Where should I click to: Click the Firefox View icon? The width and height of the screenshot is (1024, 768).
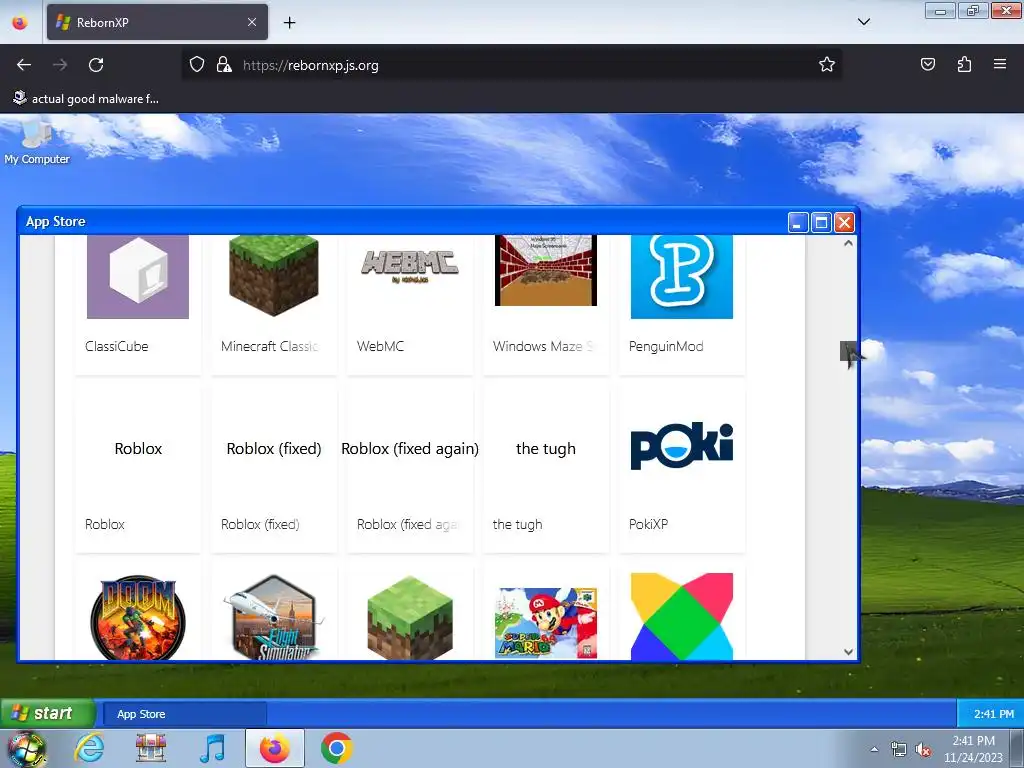[x=20, y=22]
